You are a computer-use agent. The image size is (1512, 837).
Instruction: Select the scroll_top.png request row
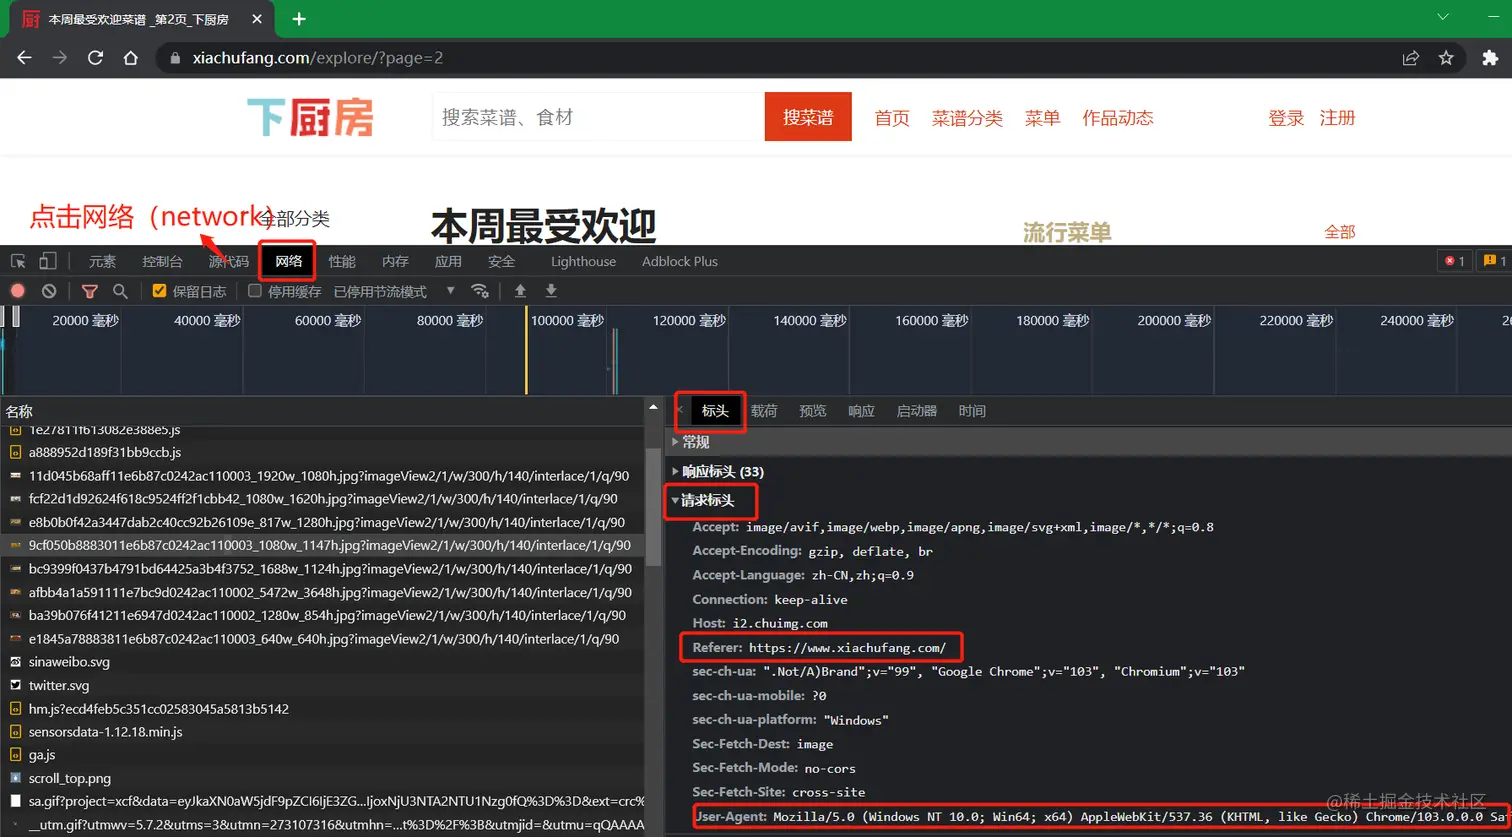pos(323,778)
